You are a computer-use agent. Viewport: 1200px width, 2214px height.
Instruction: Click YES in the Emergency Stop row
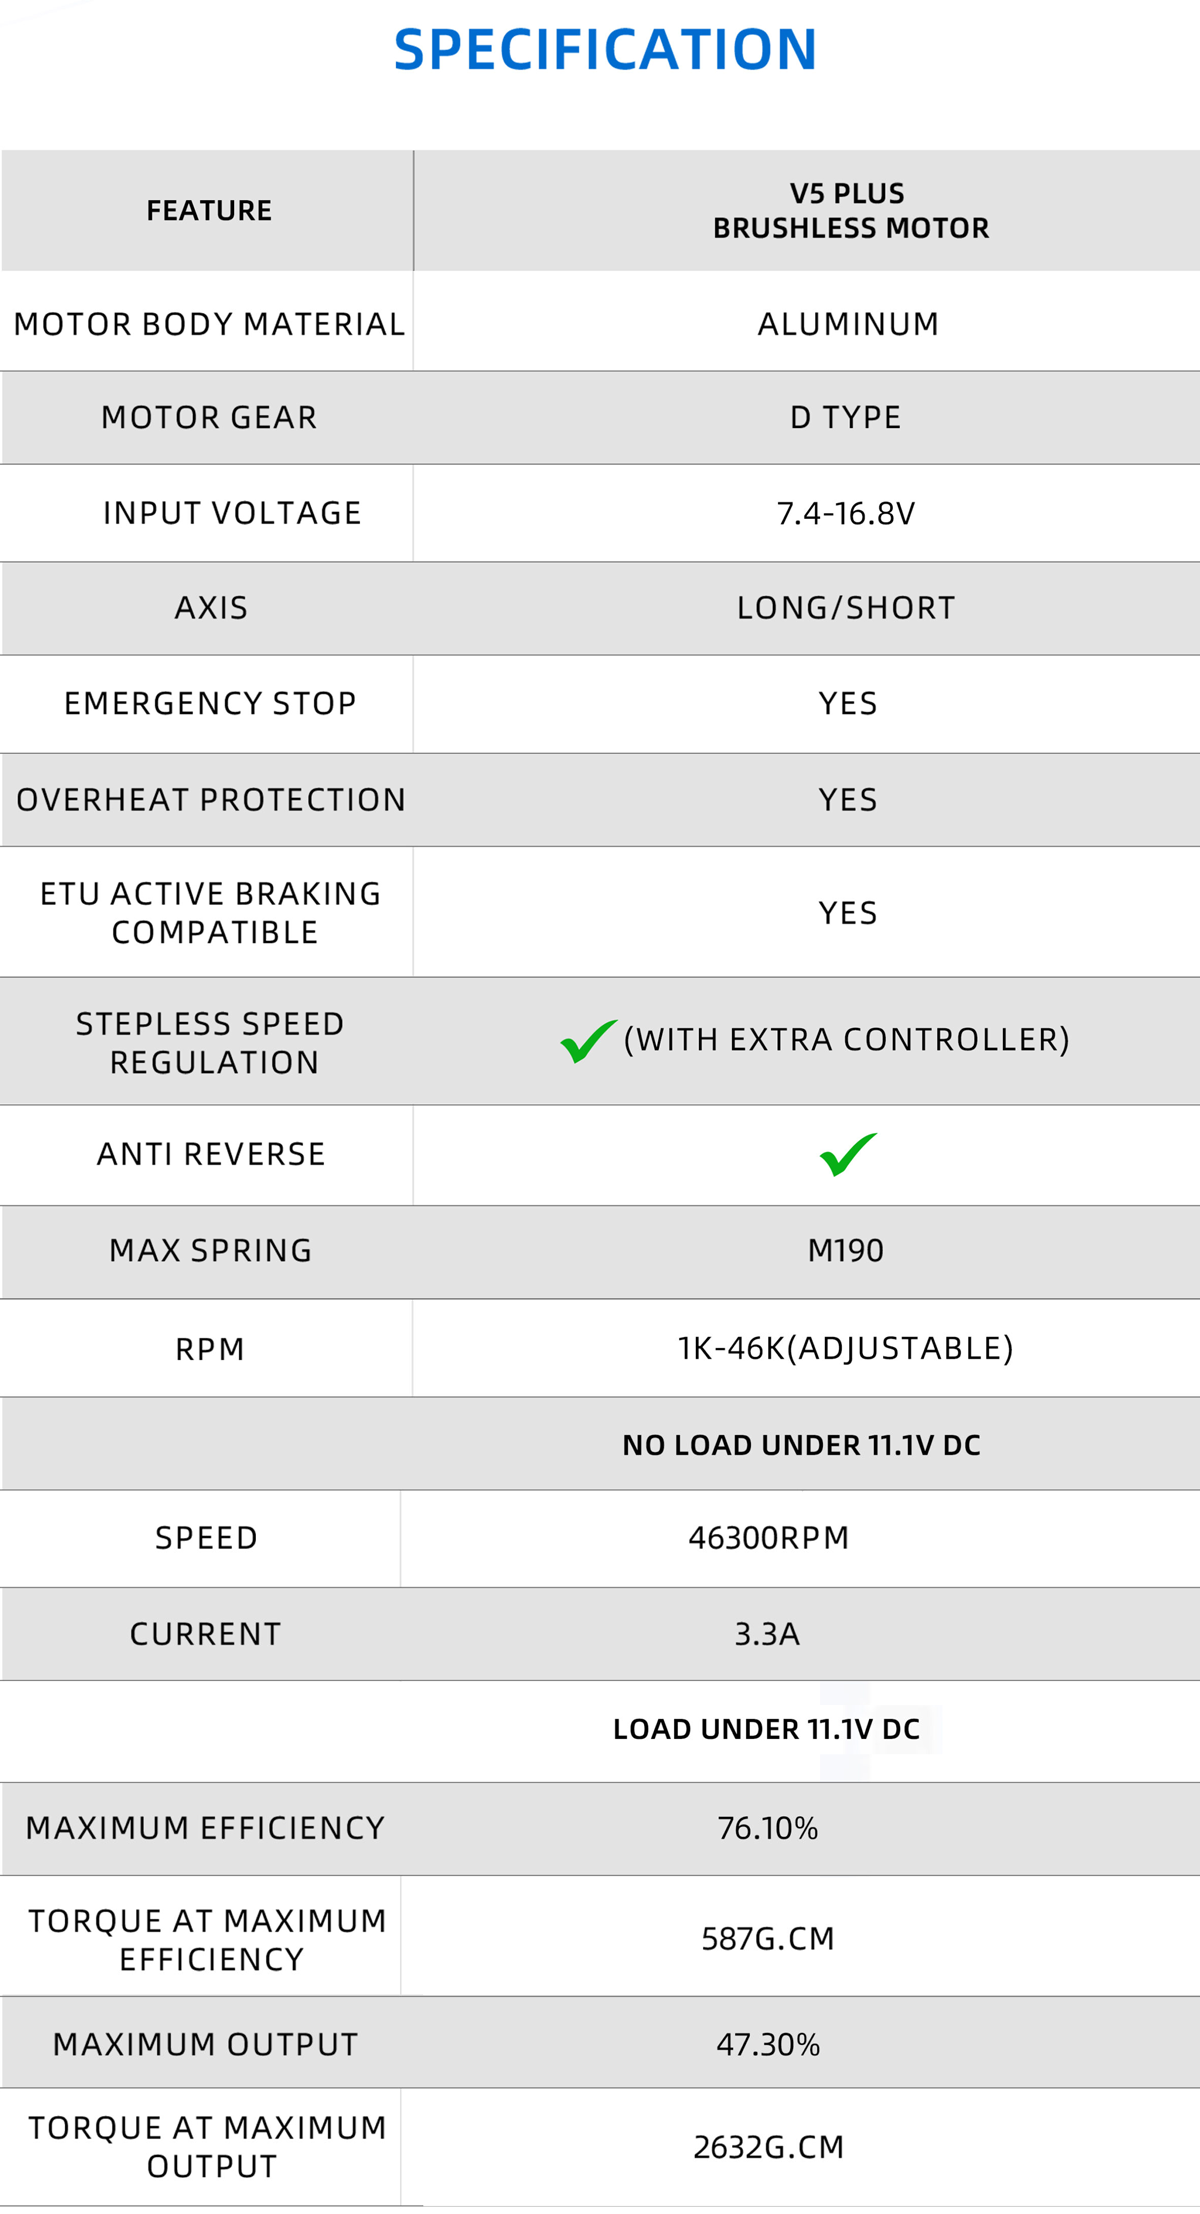[x=848, y=704]
